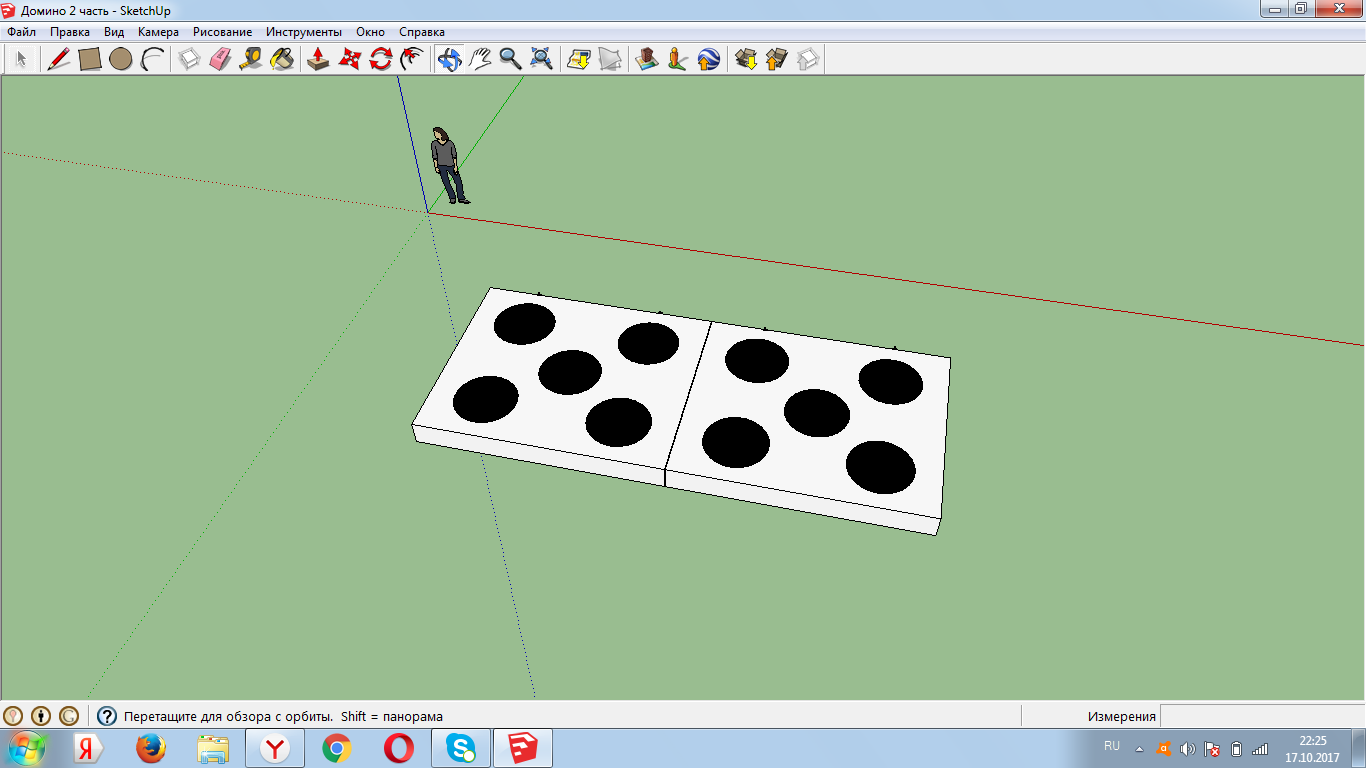Open the Инструменты menu
Image resolution: width=1366 pixels, height=768 pixels.
[304, 32]
